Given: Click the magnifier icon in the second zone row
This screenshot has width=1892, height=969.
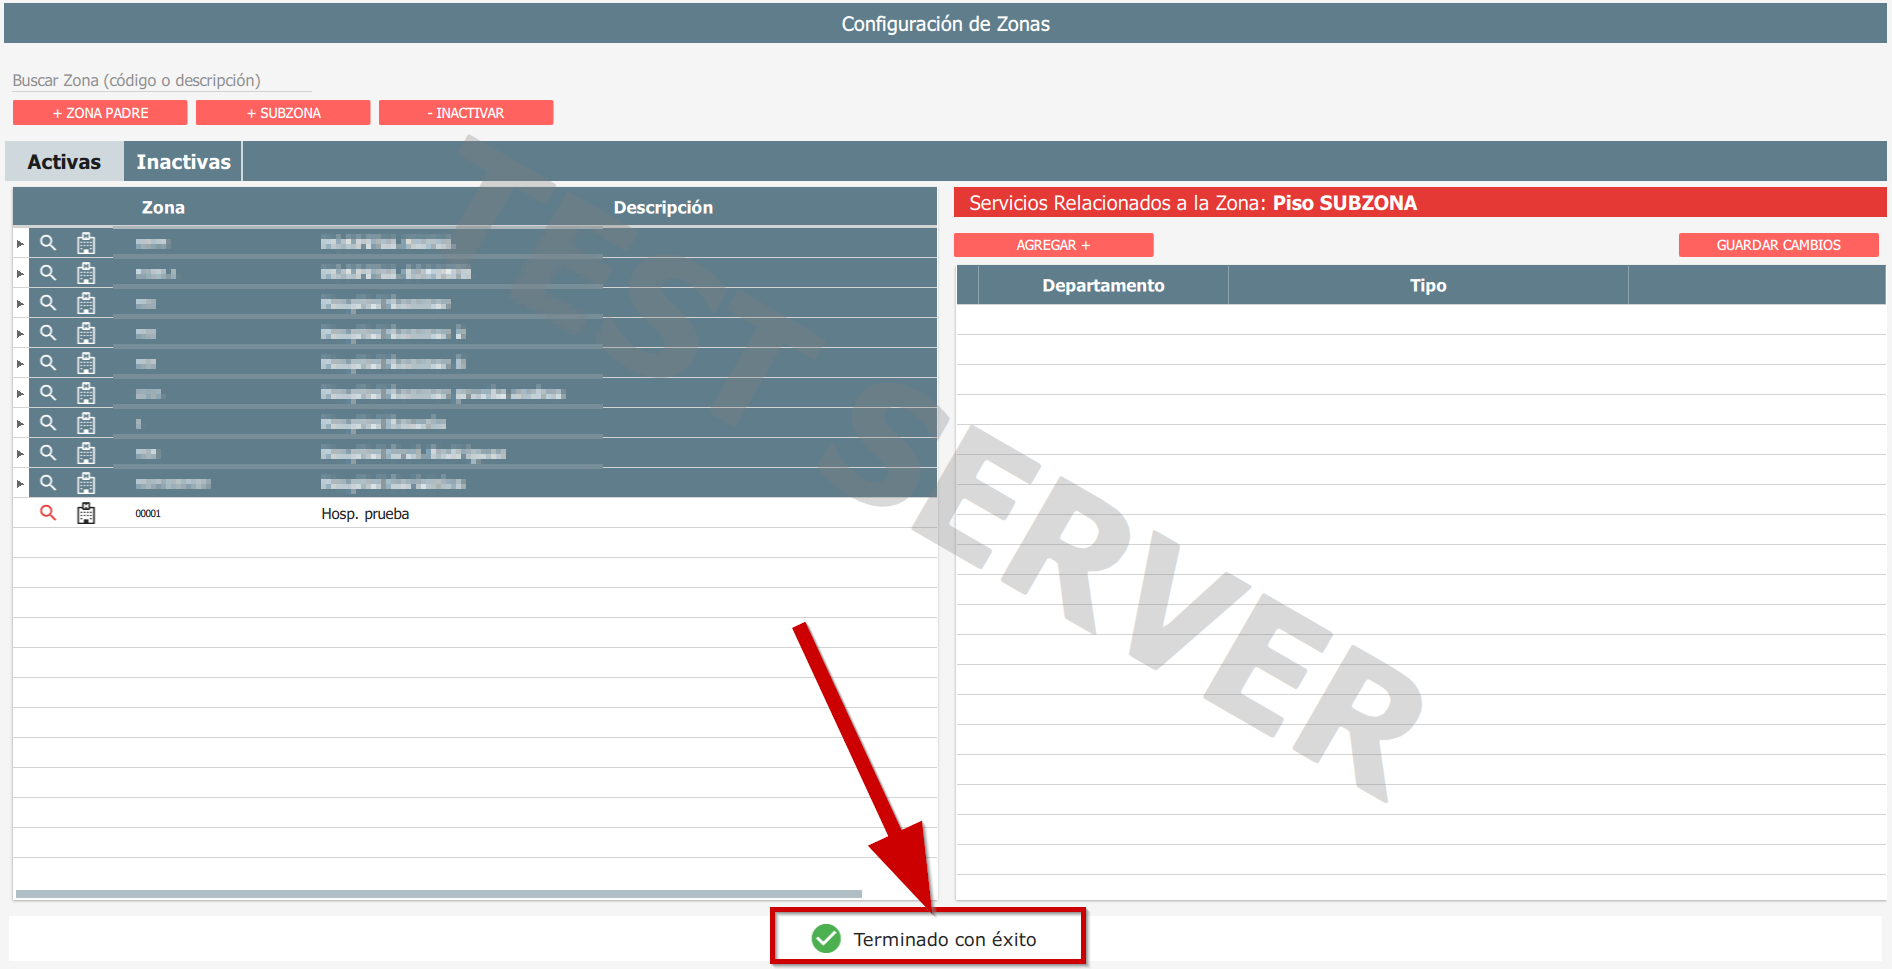Looking at the screenshot, I should pos(47,273).
